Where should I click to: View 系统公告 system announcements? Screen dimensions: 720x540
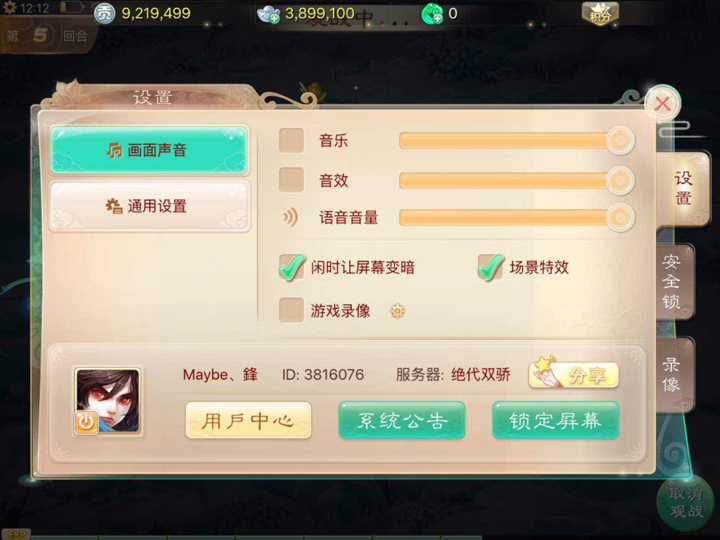click(x=402, y=420)
